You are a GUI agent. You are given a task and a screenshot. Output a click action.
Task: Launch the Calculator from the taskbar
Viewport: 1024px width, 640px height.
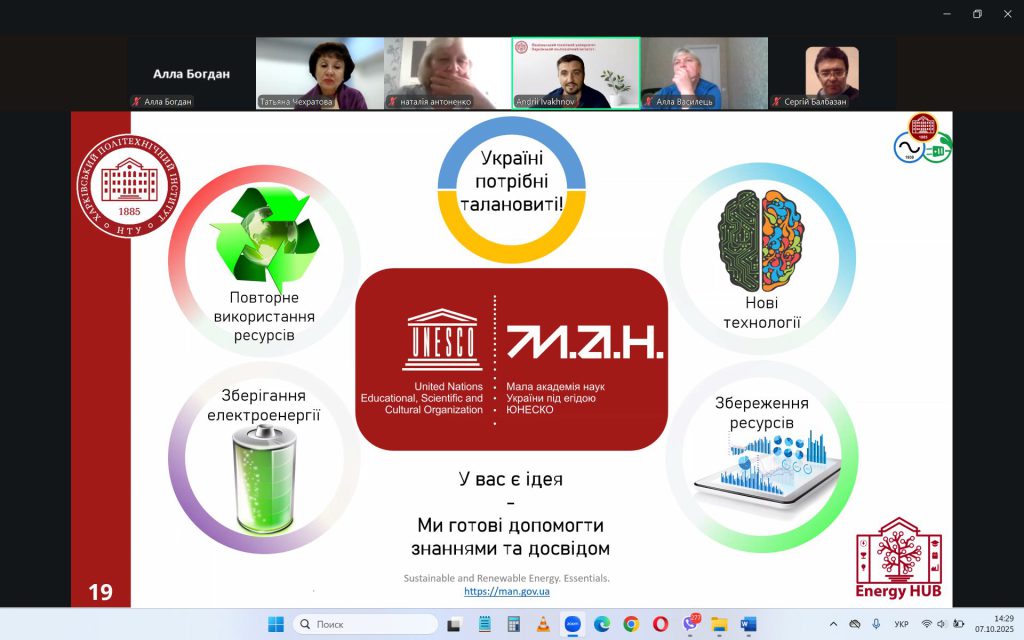coord(513,624)
